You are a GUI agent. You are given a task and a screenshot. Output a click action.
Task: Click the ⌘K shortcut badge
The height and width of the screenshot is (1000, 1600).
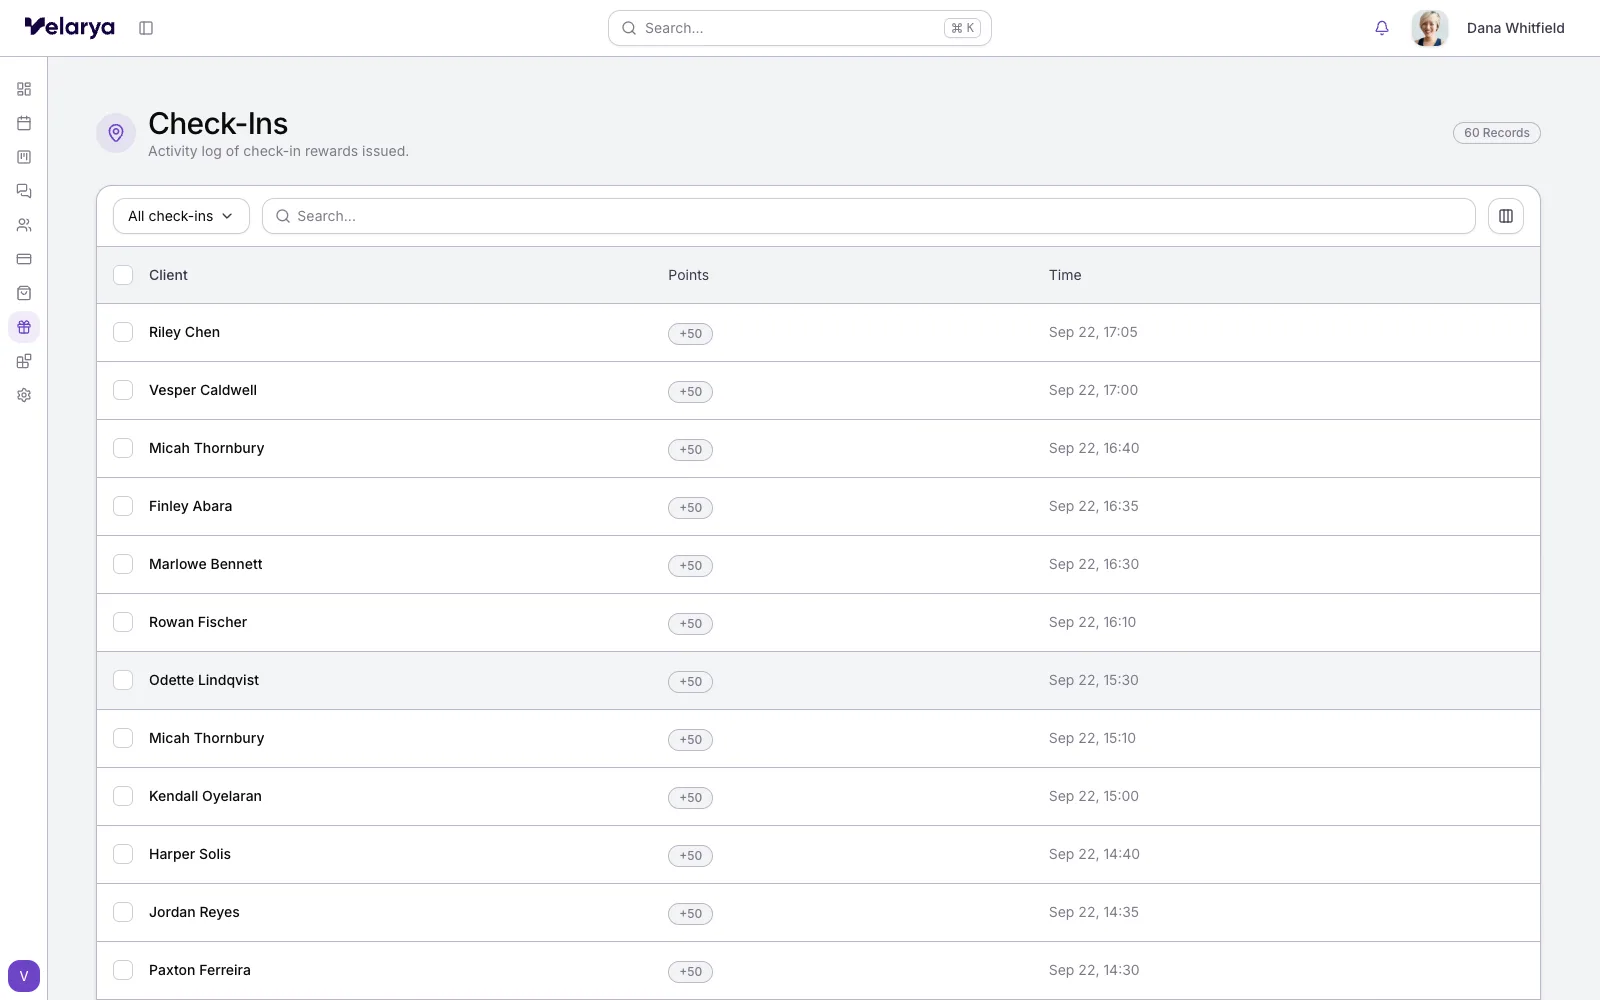tap(963, 28)
